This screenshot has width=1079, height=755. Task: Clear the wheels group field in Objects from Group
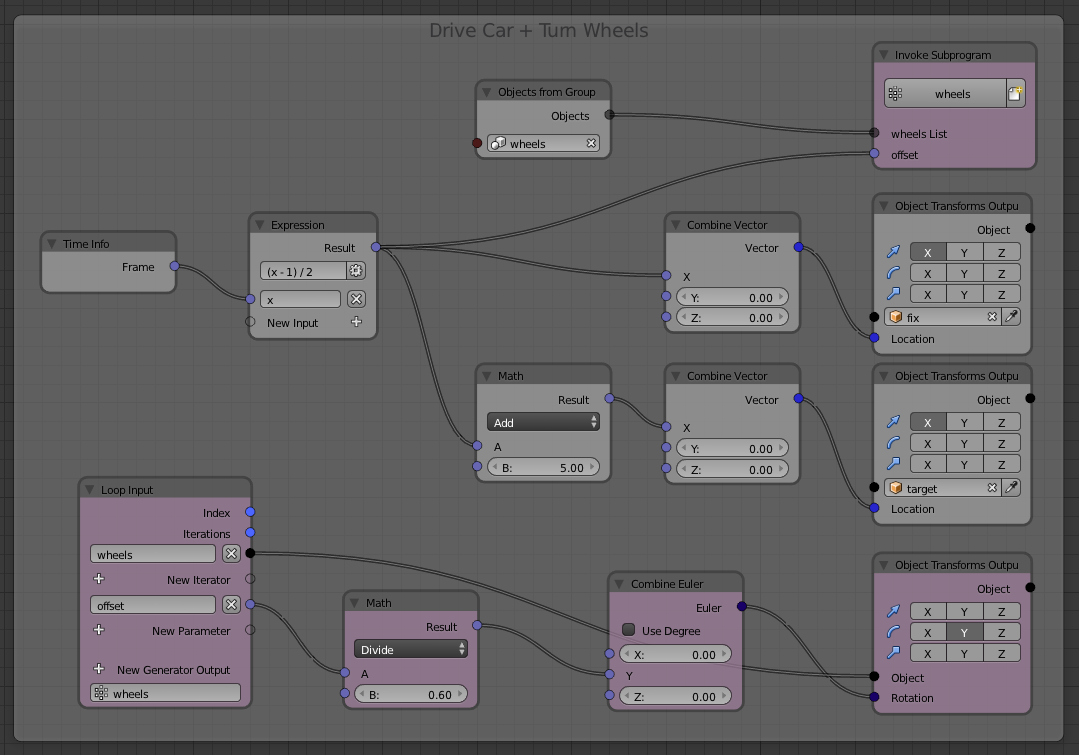click(591, 144)
